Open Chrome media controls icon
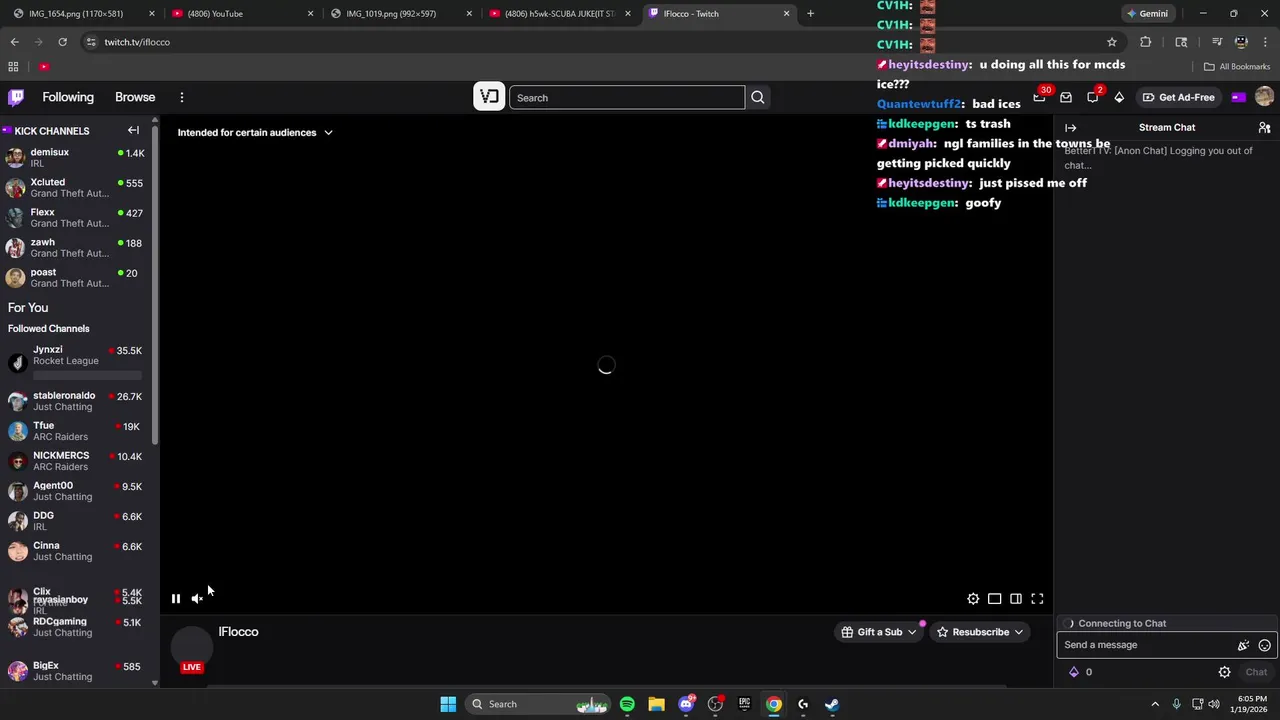Image resolution: width=1280 pixels, height=720 pixels. tap(1217, 42)
